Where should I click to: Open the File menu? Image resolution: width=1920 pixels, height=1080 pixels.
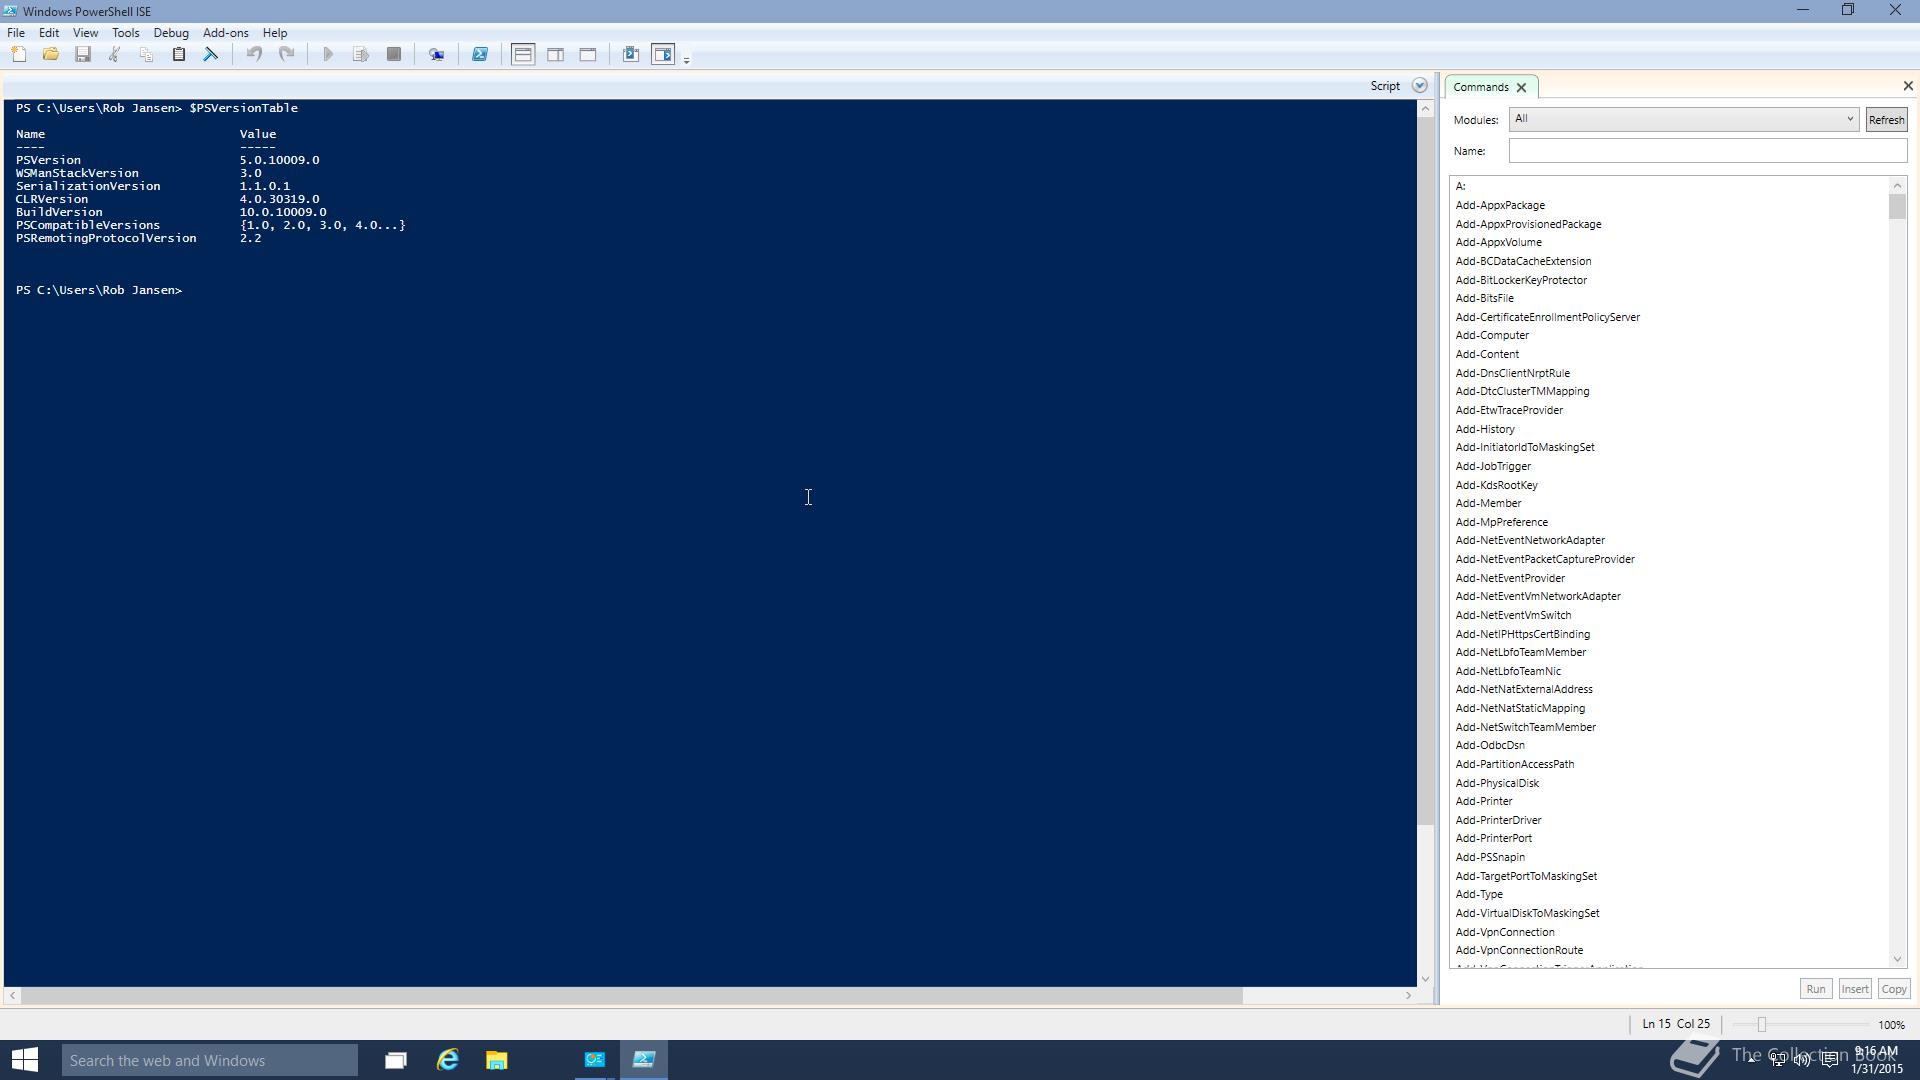(x=16, y=33)
